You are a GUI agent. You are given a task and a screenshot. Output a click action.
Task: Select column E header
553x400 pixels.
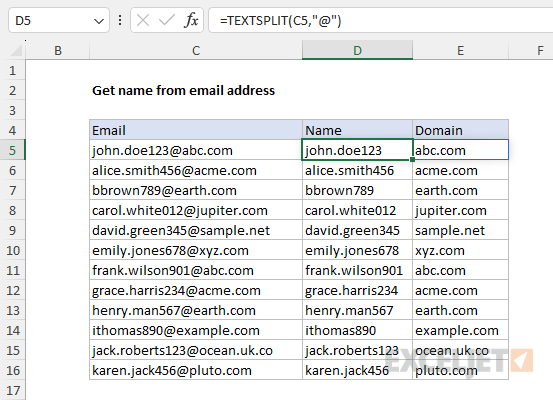[461, 50]
